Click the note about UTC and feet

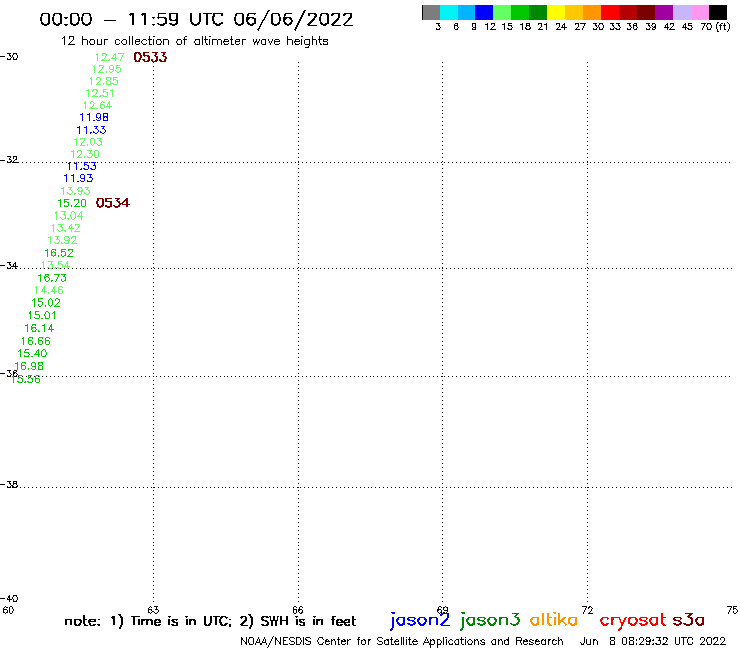click(210, 621)
